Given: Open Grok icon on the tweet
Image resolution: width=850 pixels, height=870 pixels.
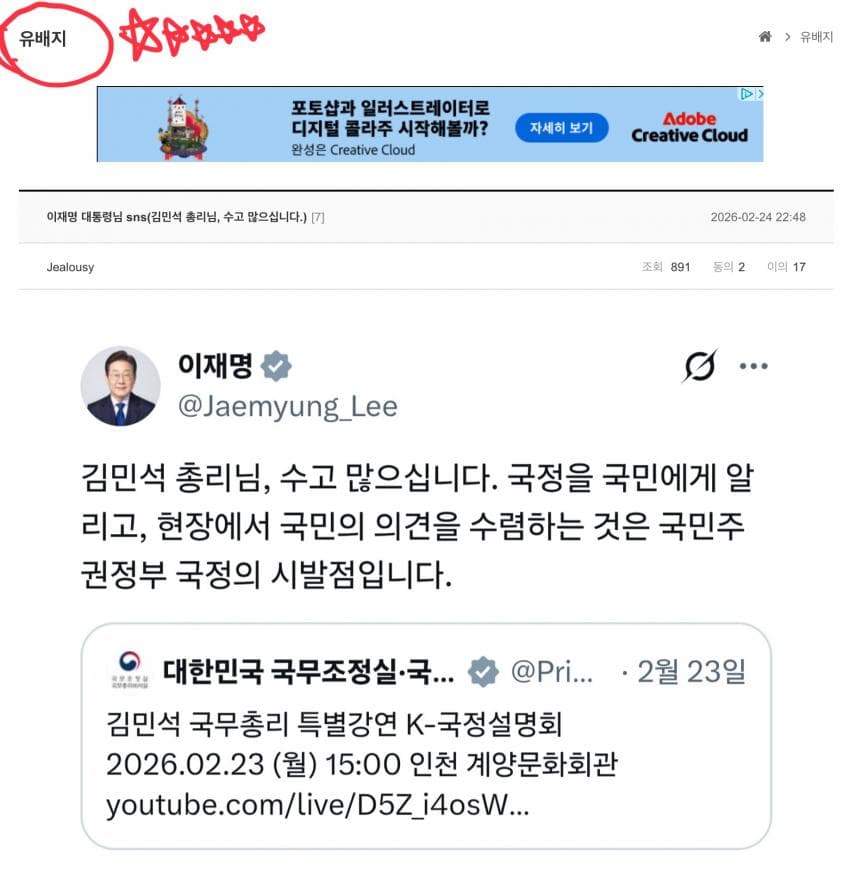Looking at the screenshot, I should click(699, 366).
